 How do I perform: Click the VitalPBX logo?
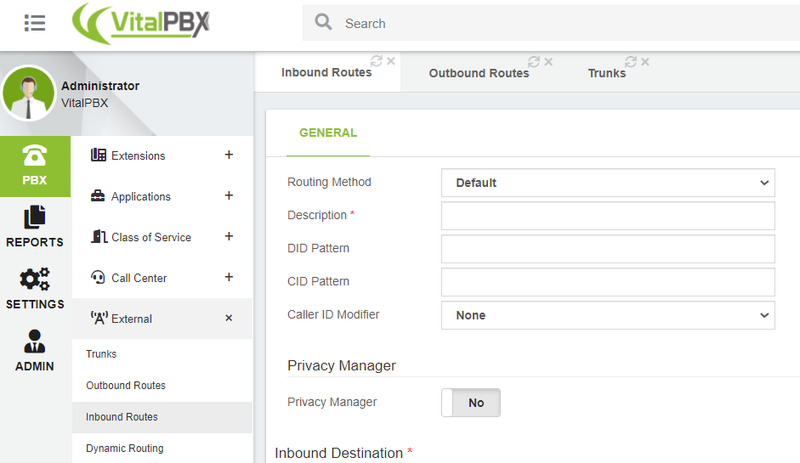(141, 23)
